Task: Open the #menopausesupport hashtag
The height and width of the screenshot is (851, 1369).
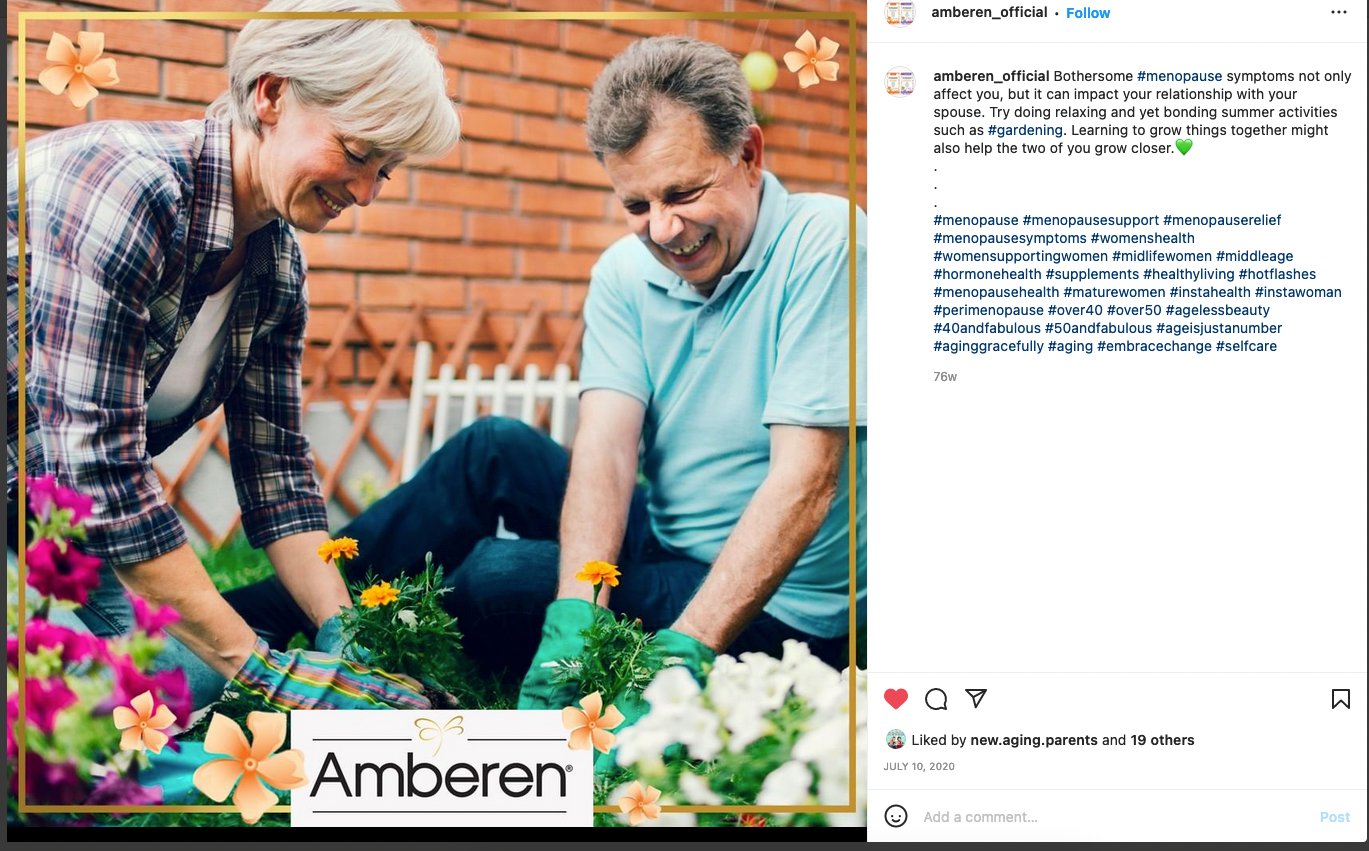Action: click(1091, 220)
